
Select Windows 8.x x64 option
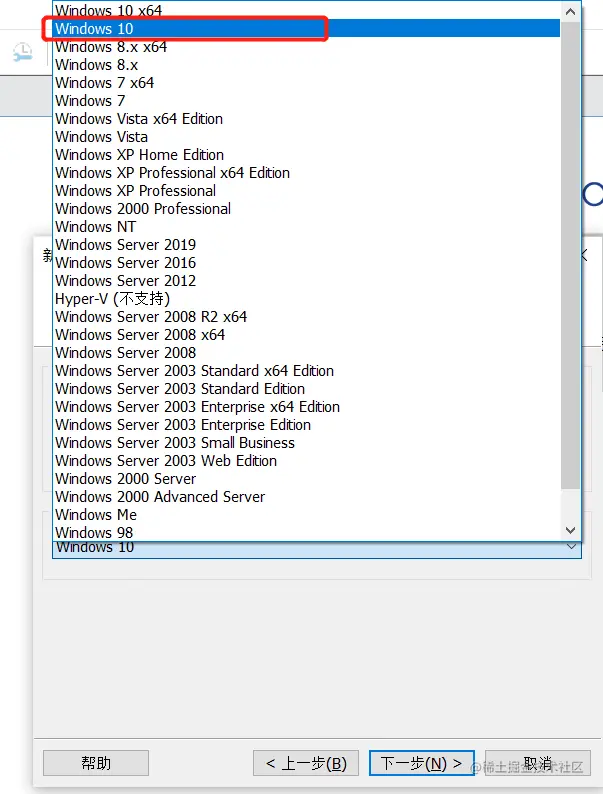tap(306, 47)
